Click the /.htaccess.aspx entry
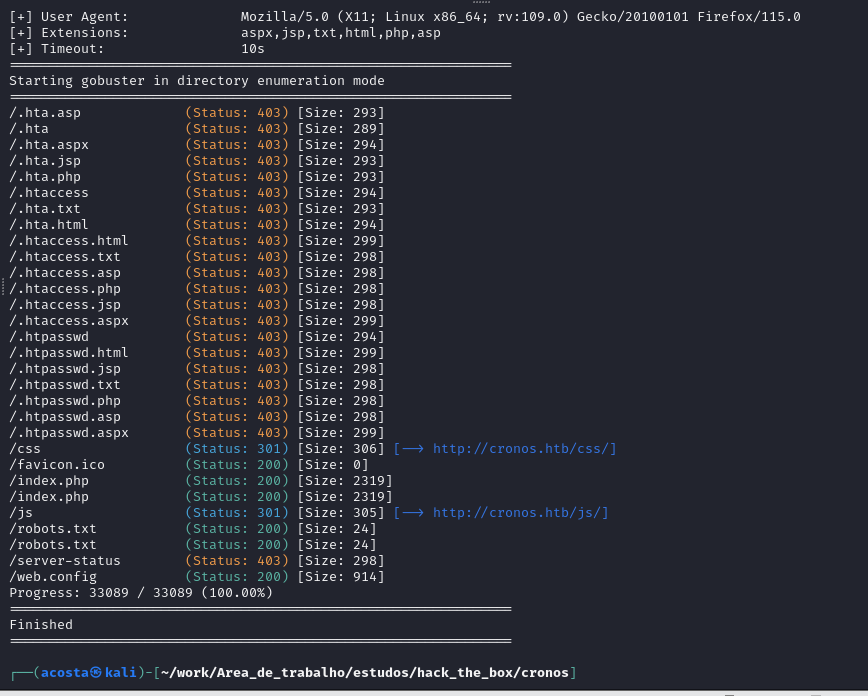The image size is (868, 696). [69, 321]
